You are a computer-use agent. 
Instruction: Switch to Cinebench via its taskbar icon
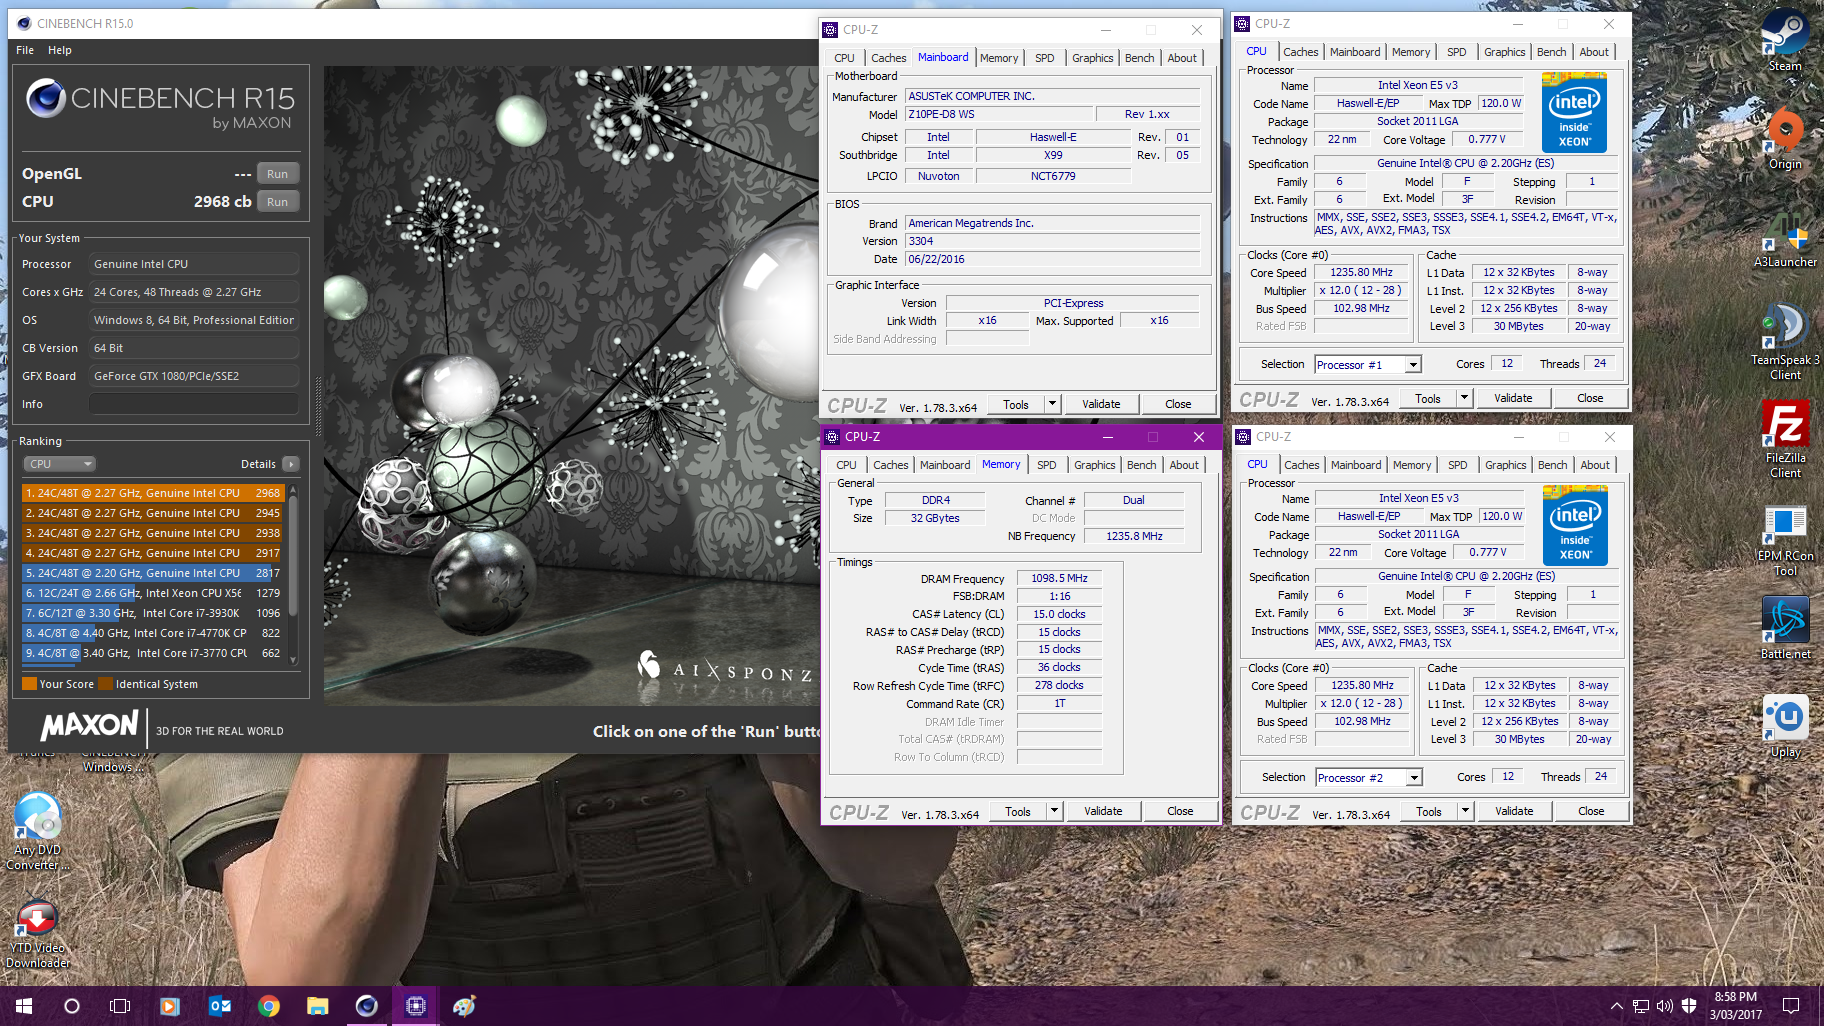tap(367, 1006)
